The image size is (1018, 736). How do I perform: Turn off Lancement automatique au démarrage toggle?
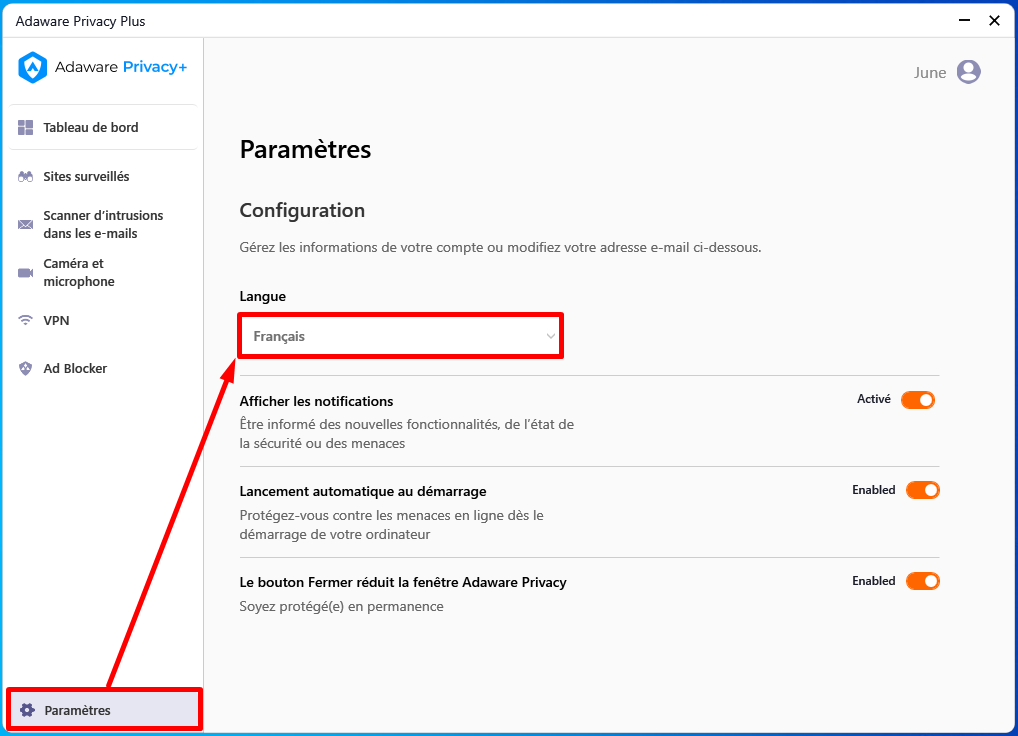923,490
